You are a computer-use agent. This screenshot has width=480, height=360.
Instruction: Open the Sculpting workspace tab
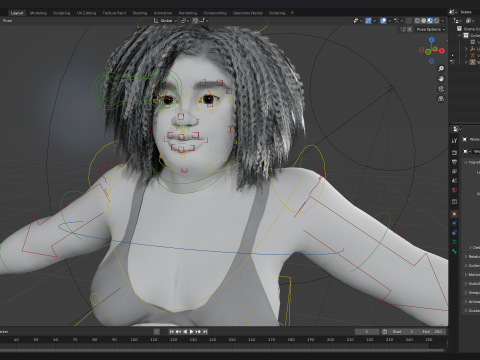62,13
